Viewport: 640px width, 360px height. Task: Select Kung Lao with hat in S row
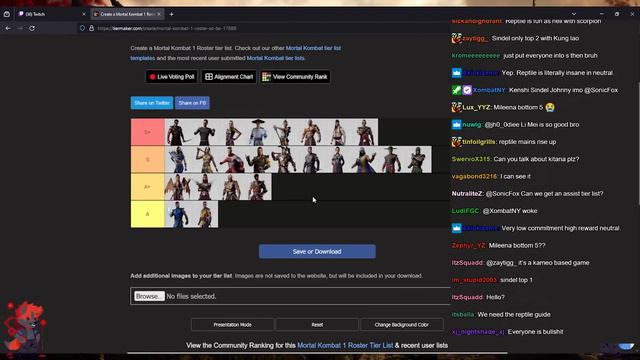pos(391,159)
